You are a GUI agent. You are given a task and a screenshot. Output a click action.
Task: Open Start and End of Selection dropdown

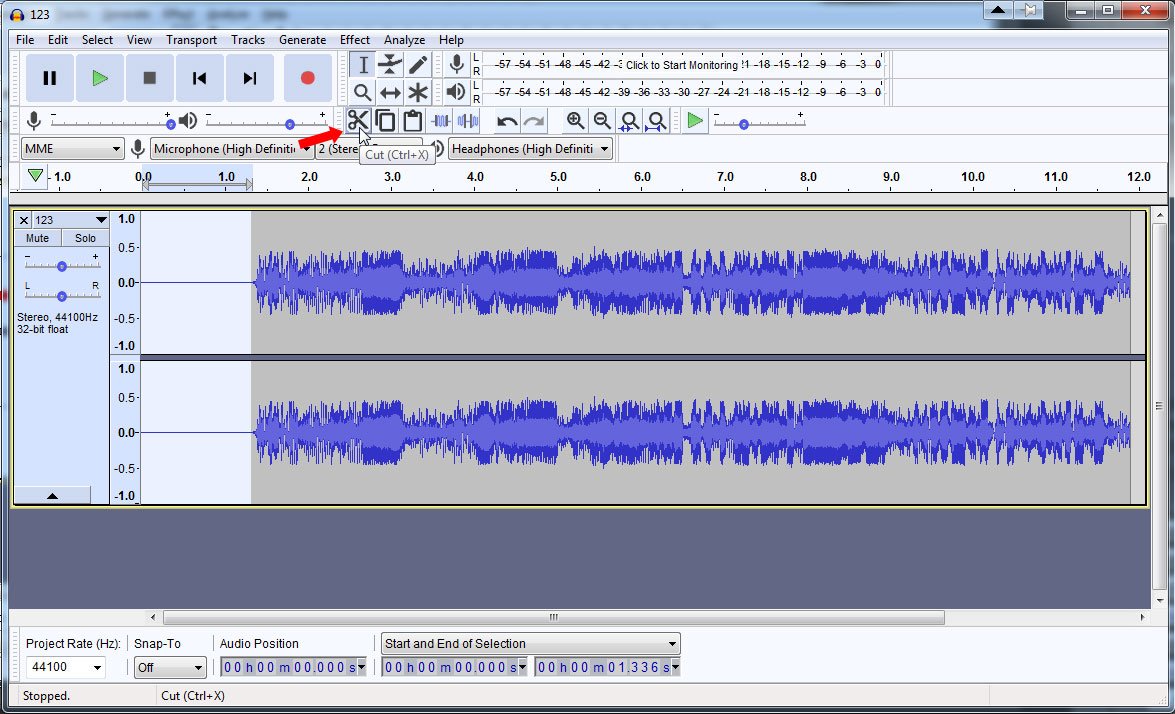531,644
